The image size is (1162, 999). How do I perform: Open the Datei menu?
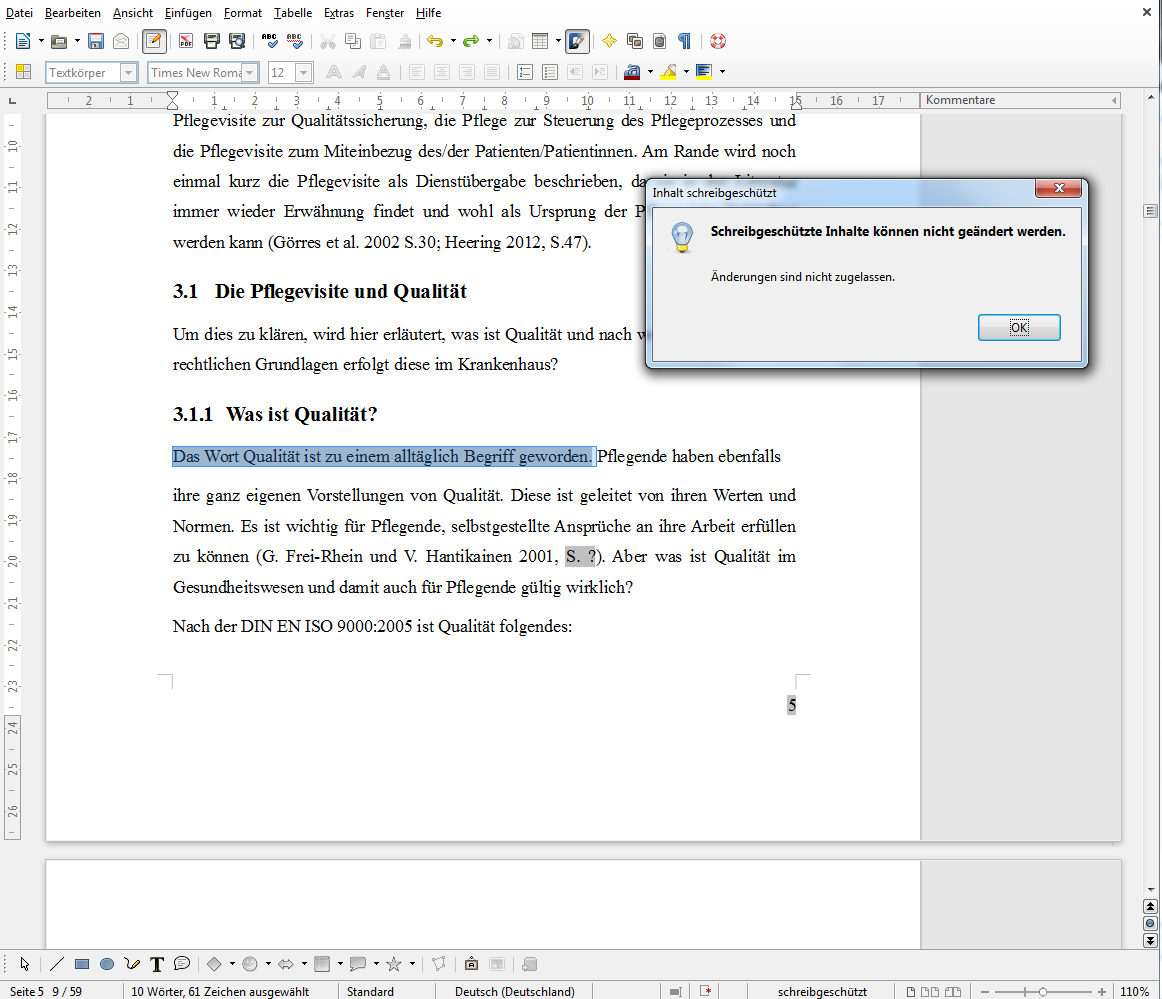pyautogui.click(x=19, y=13)
